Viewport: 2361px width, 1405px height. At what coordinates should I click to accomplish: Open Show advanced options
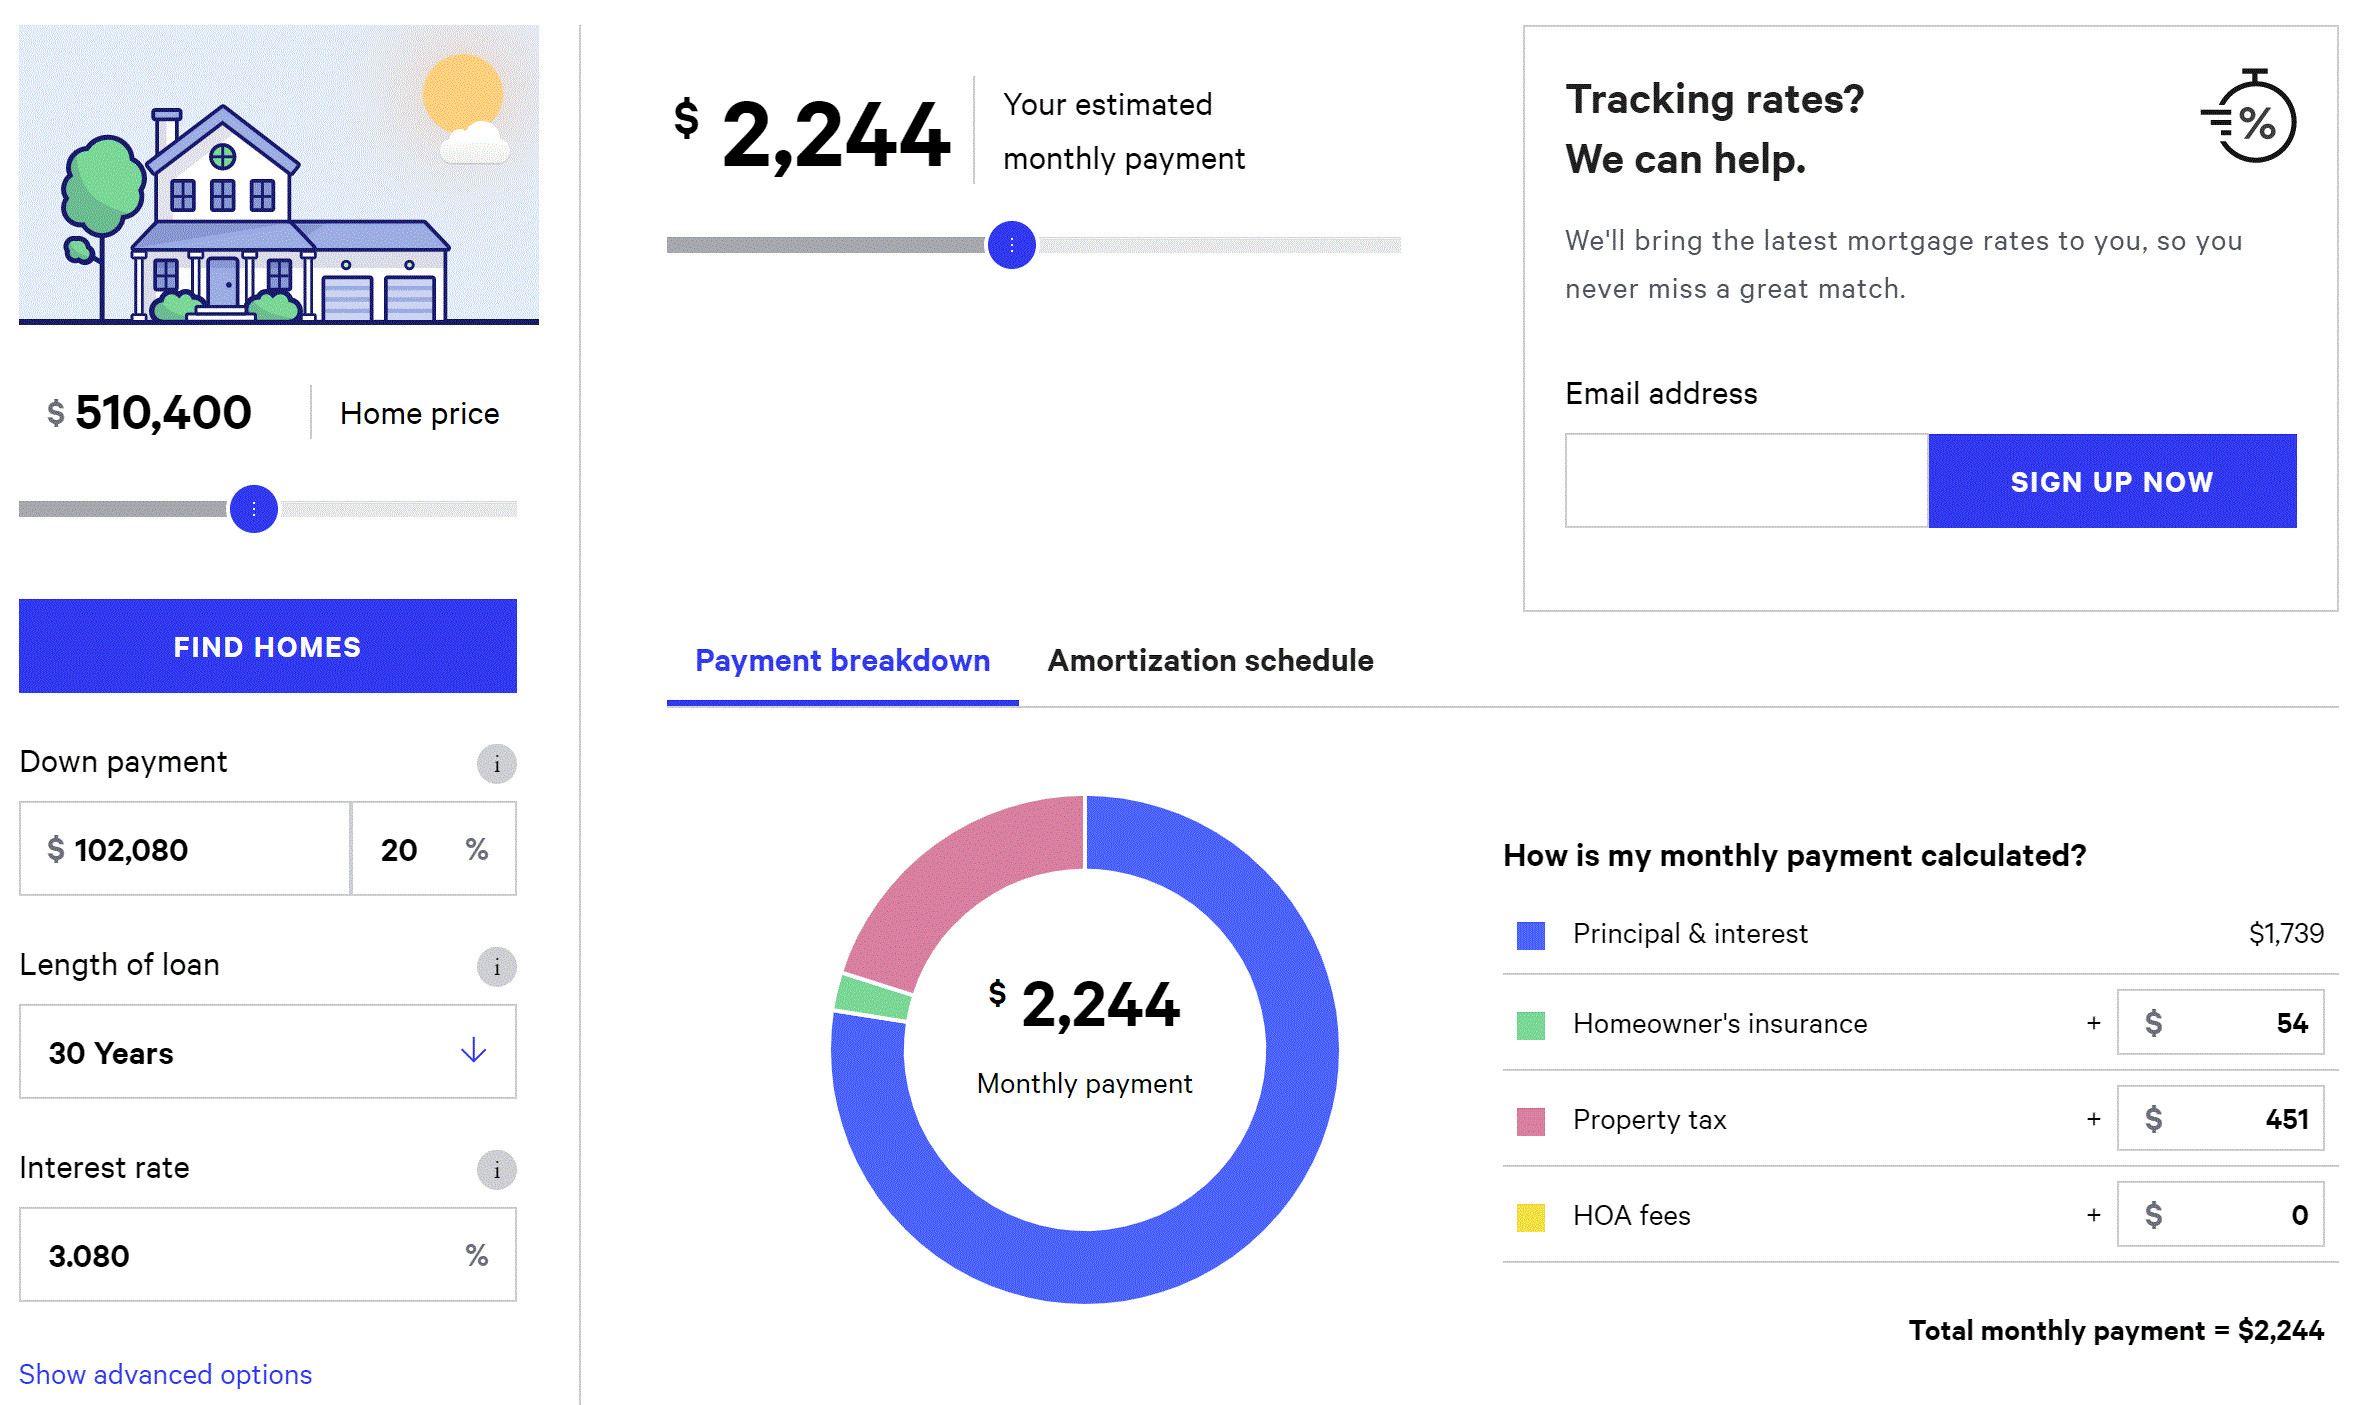(165, 1374)
